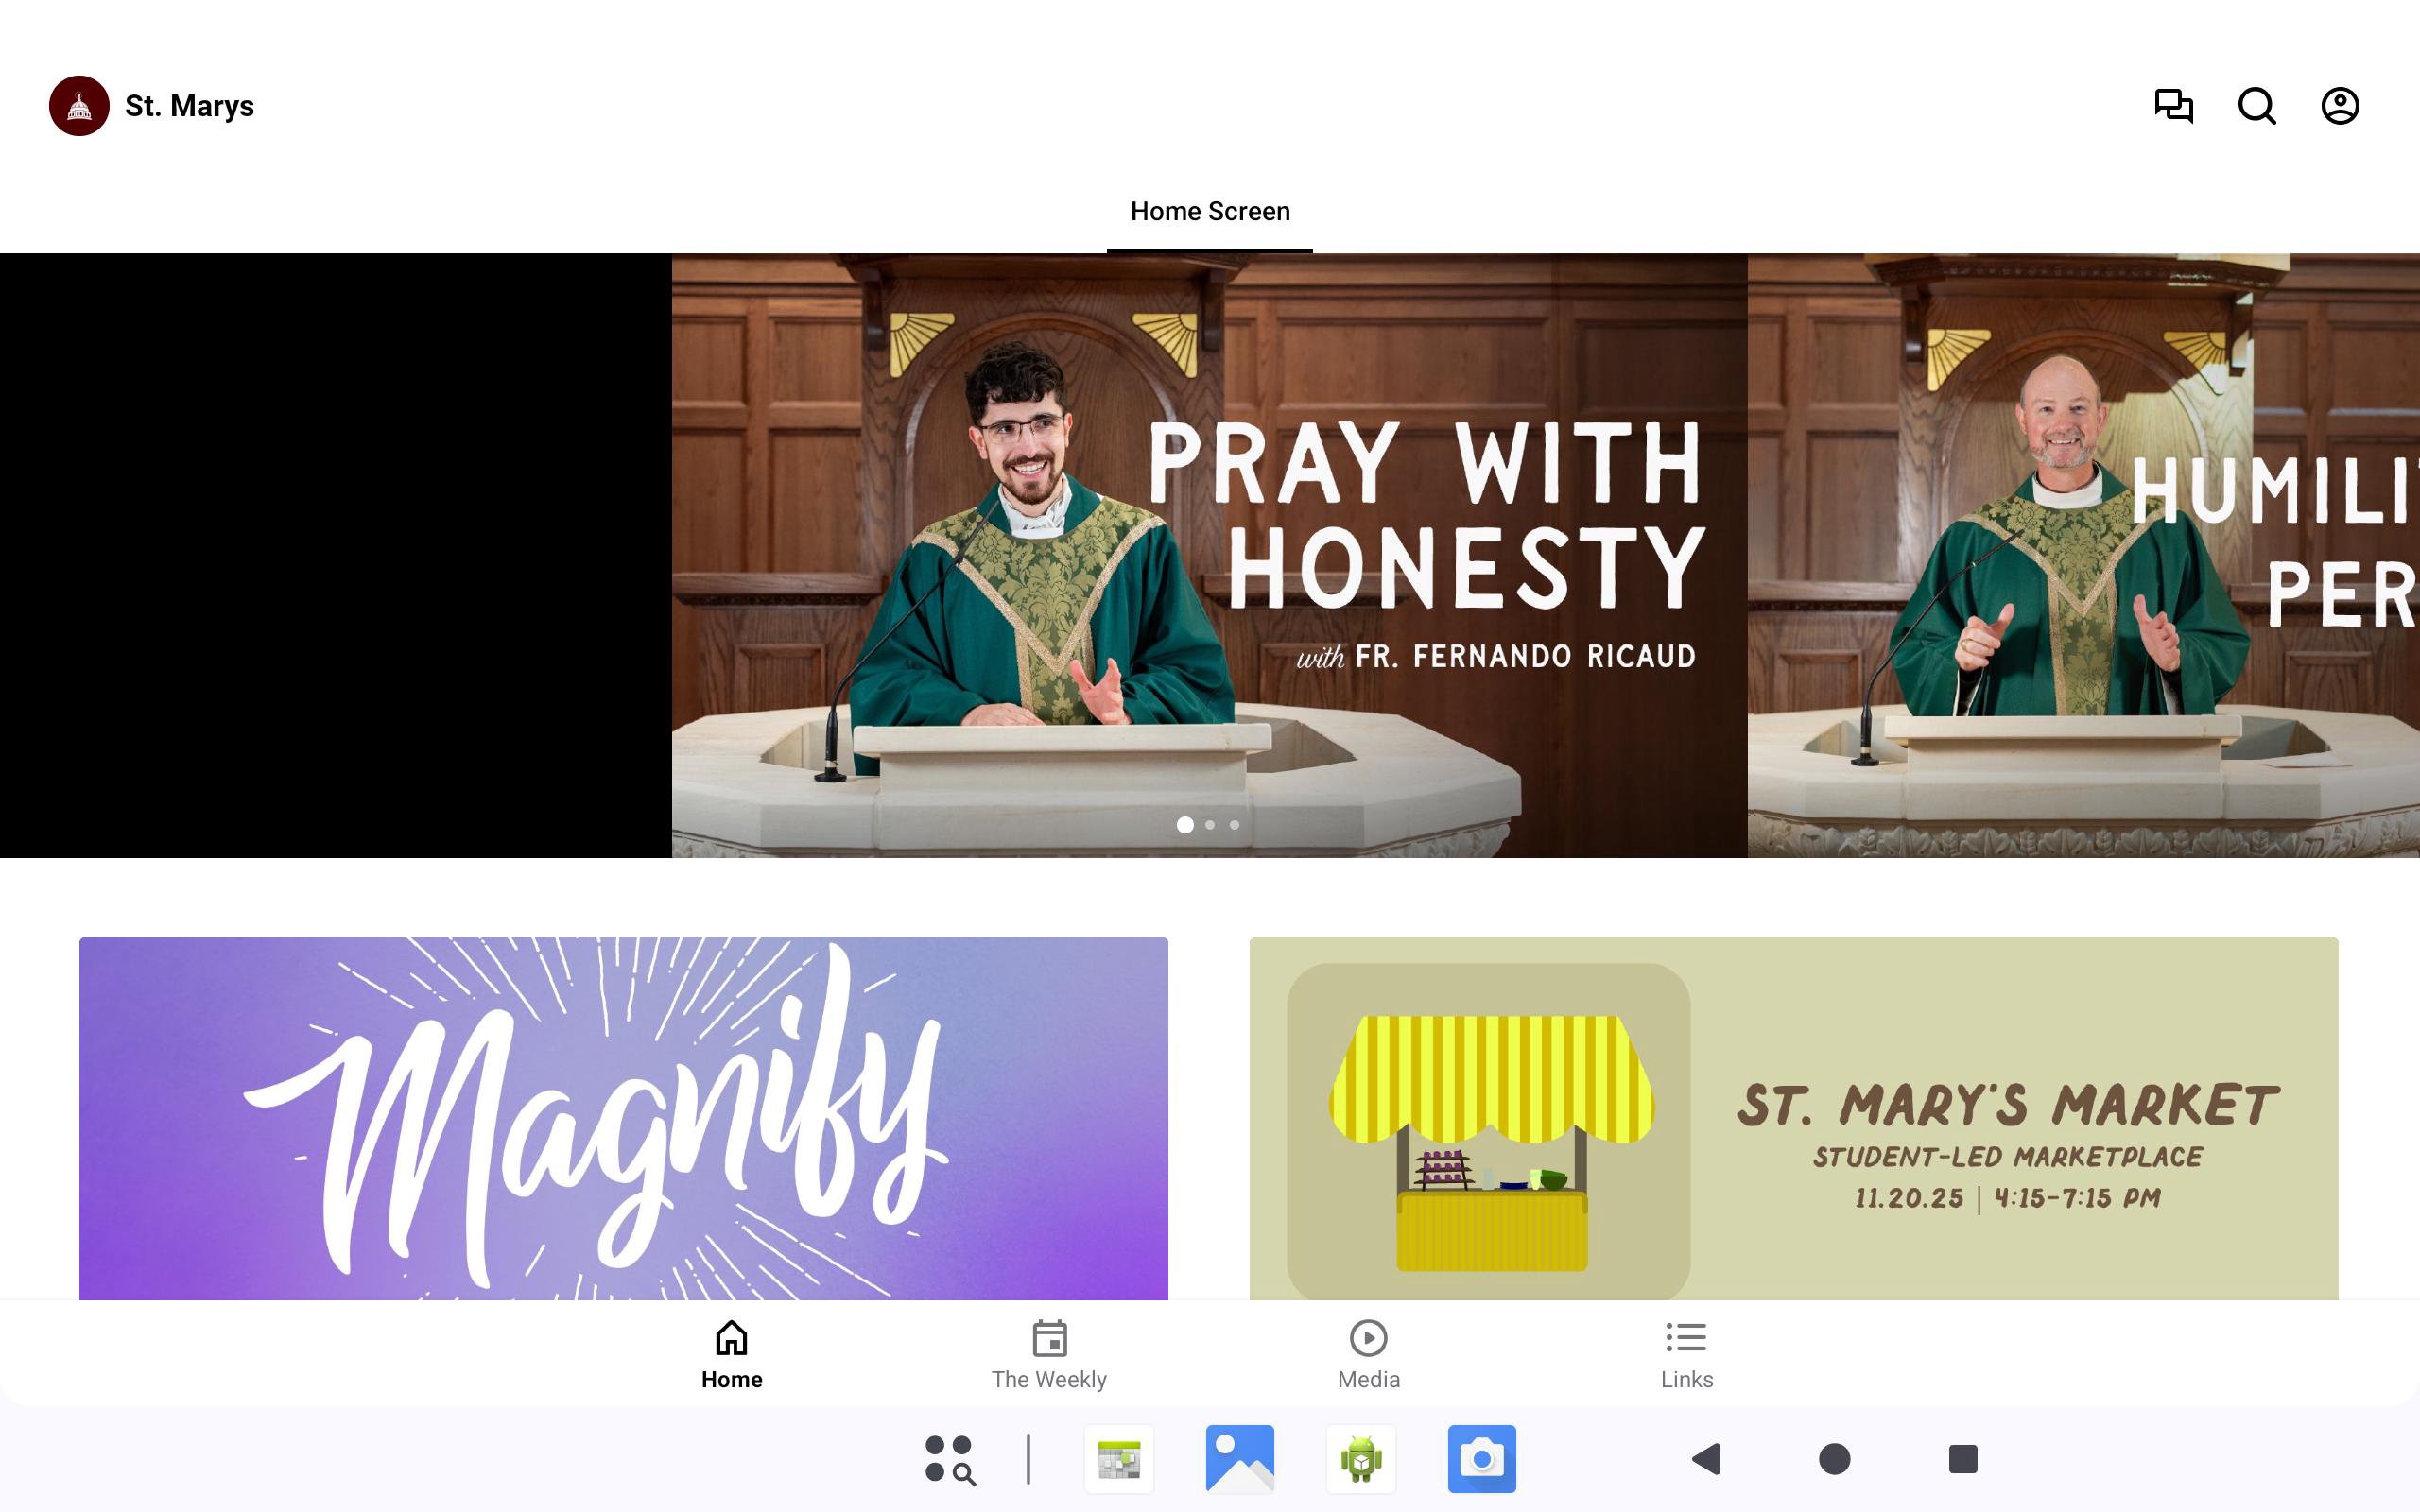Tap the St. Marys logo

point(79,106)
